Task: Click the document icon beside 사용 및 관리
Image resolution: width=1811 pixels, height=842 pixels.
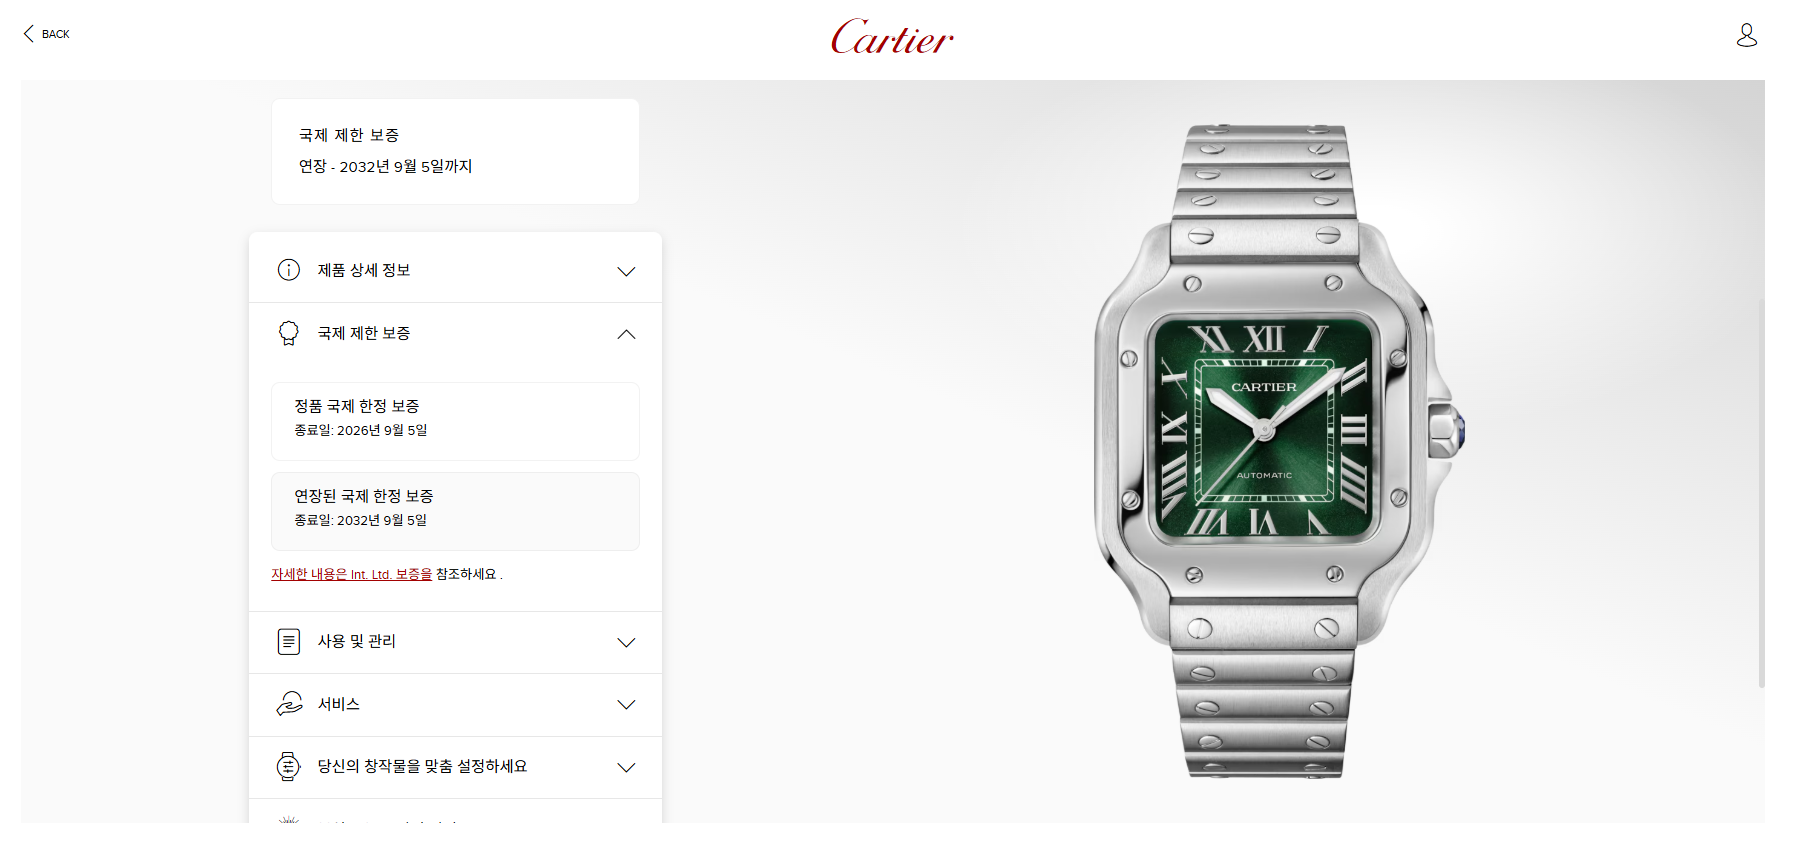Action: pyautogui.click(x=289, y=641)
